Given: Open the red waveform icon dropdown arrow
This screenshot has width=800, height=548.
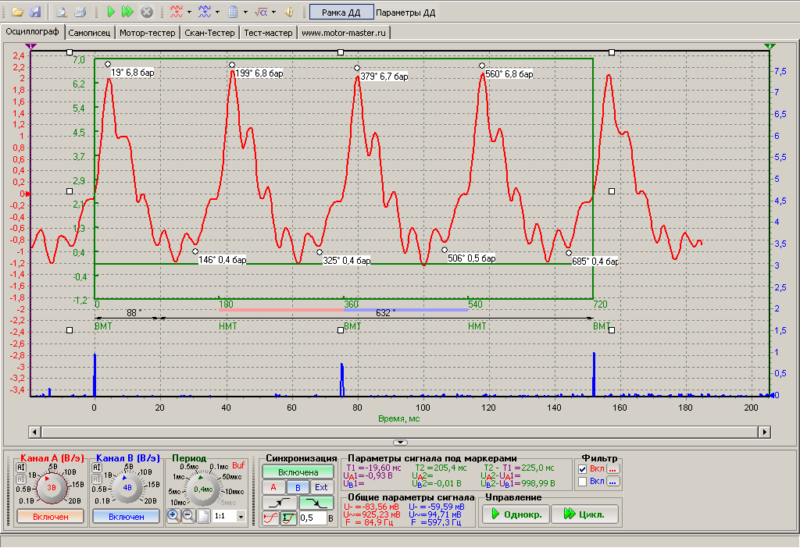Looking at the screenshot, I should coord(188,13).
